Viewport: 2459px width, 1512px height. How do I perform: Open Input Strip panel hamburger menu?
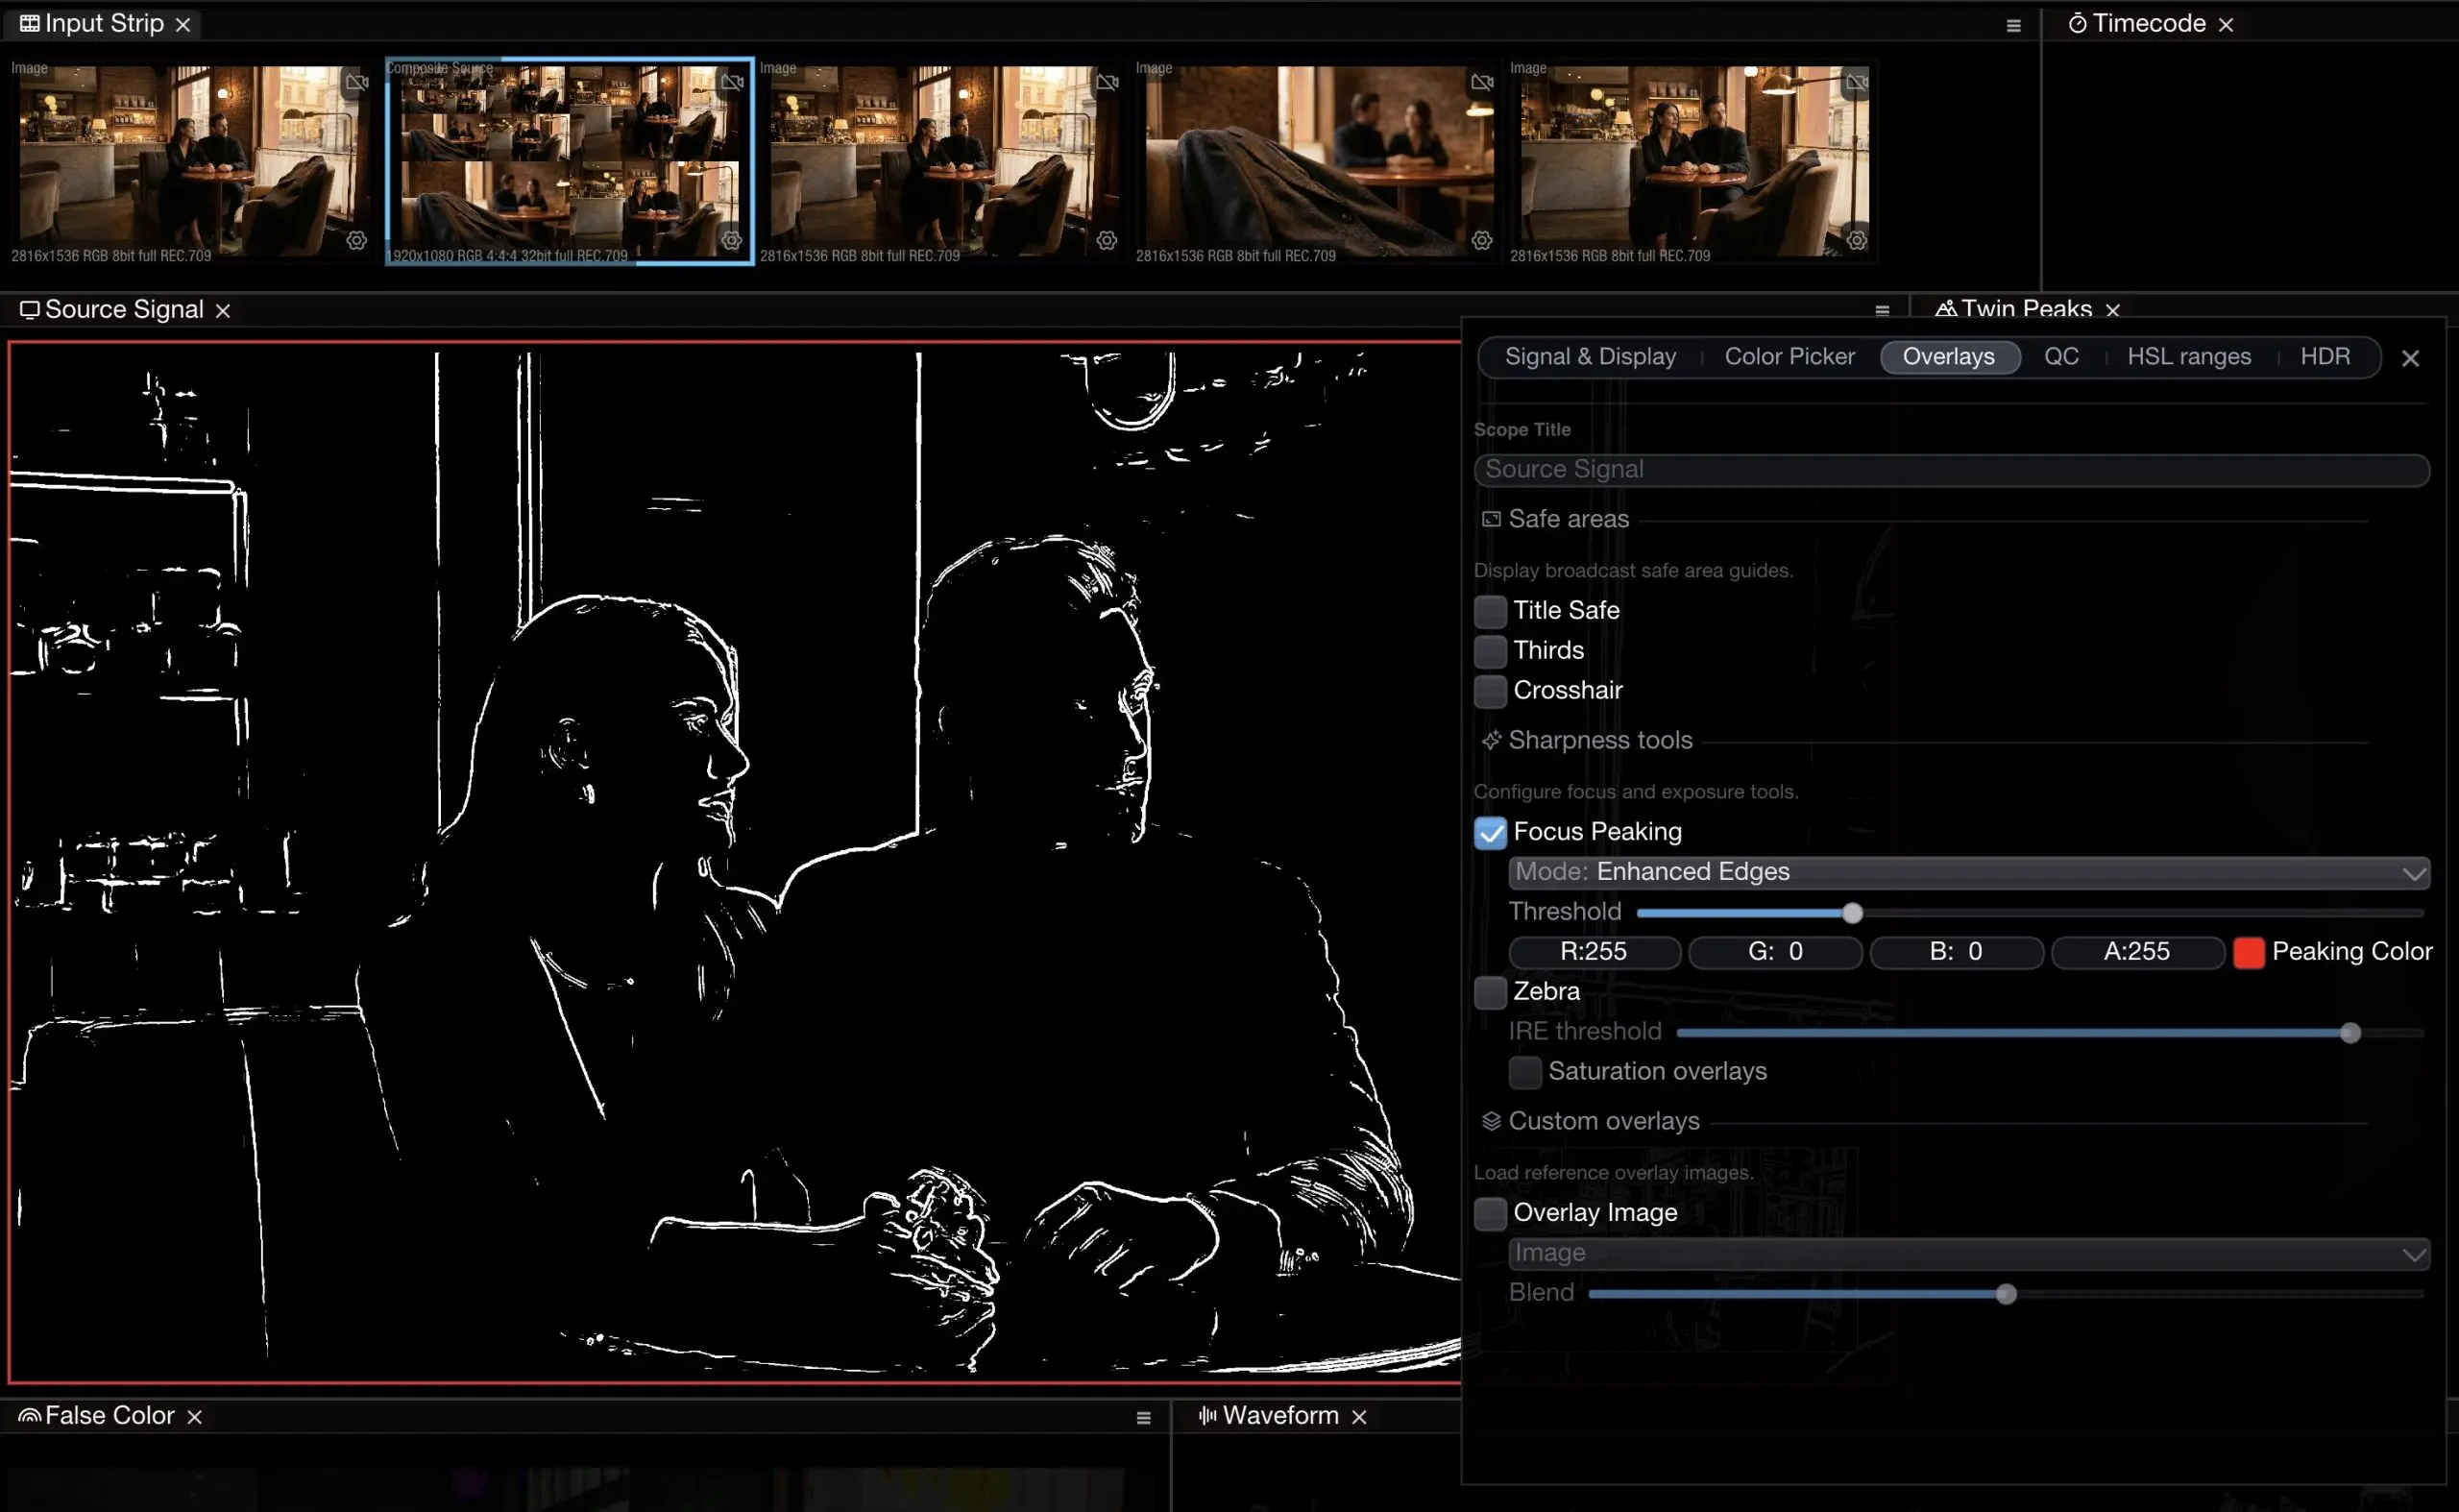(2013, 26)
